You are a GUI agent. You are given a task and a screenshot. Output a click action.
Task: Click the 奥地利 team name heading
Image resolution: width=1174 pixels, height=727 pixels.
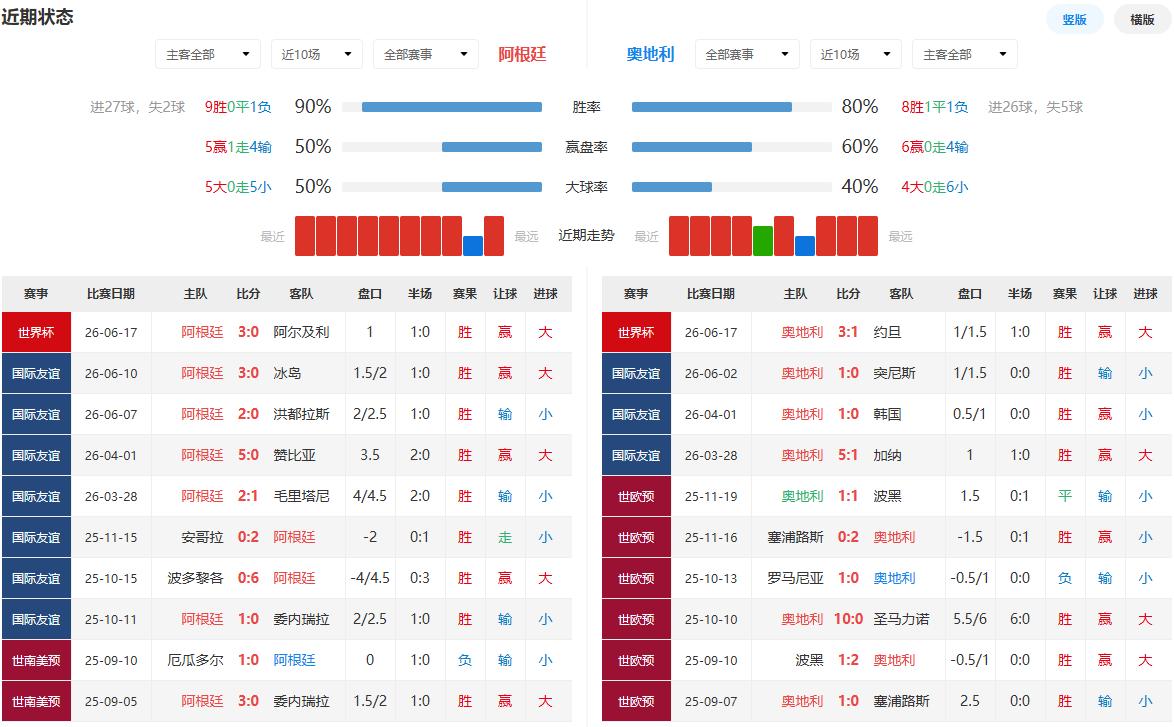[650, 54]
